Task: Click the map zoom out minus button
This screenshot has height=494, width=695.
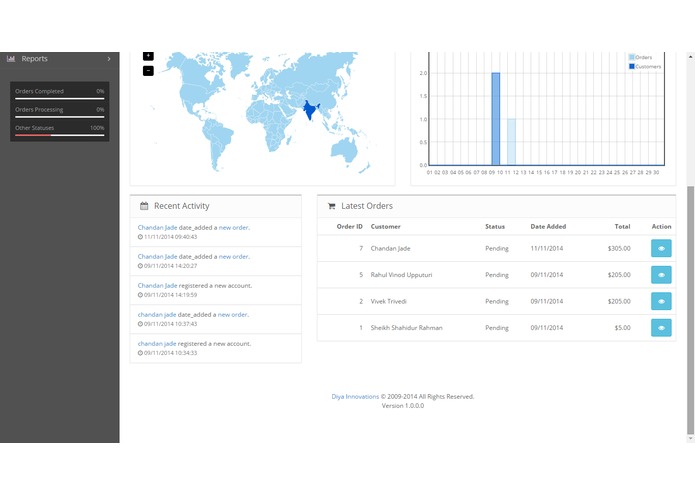Action: point(148,70)
